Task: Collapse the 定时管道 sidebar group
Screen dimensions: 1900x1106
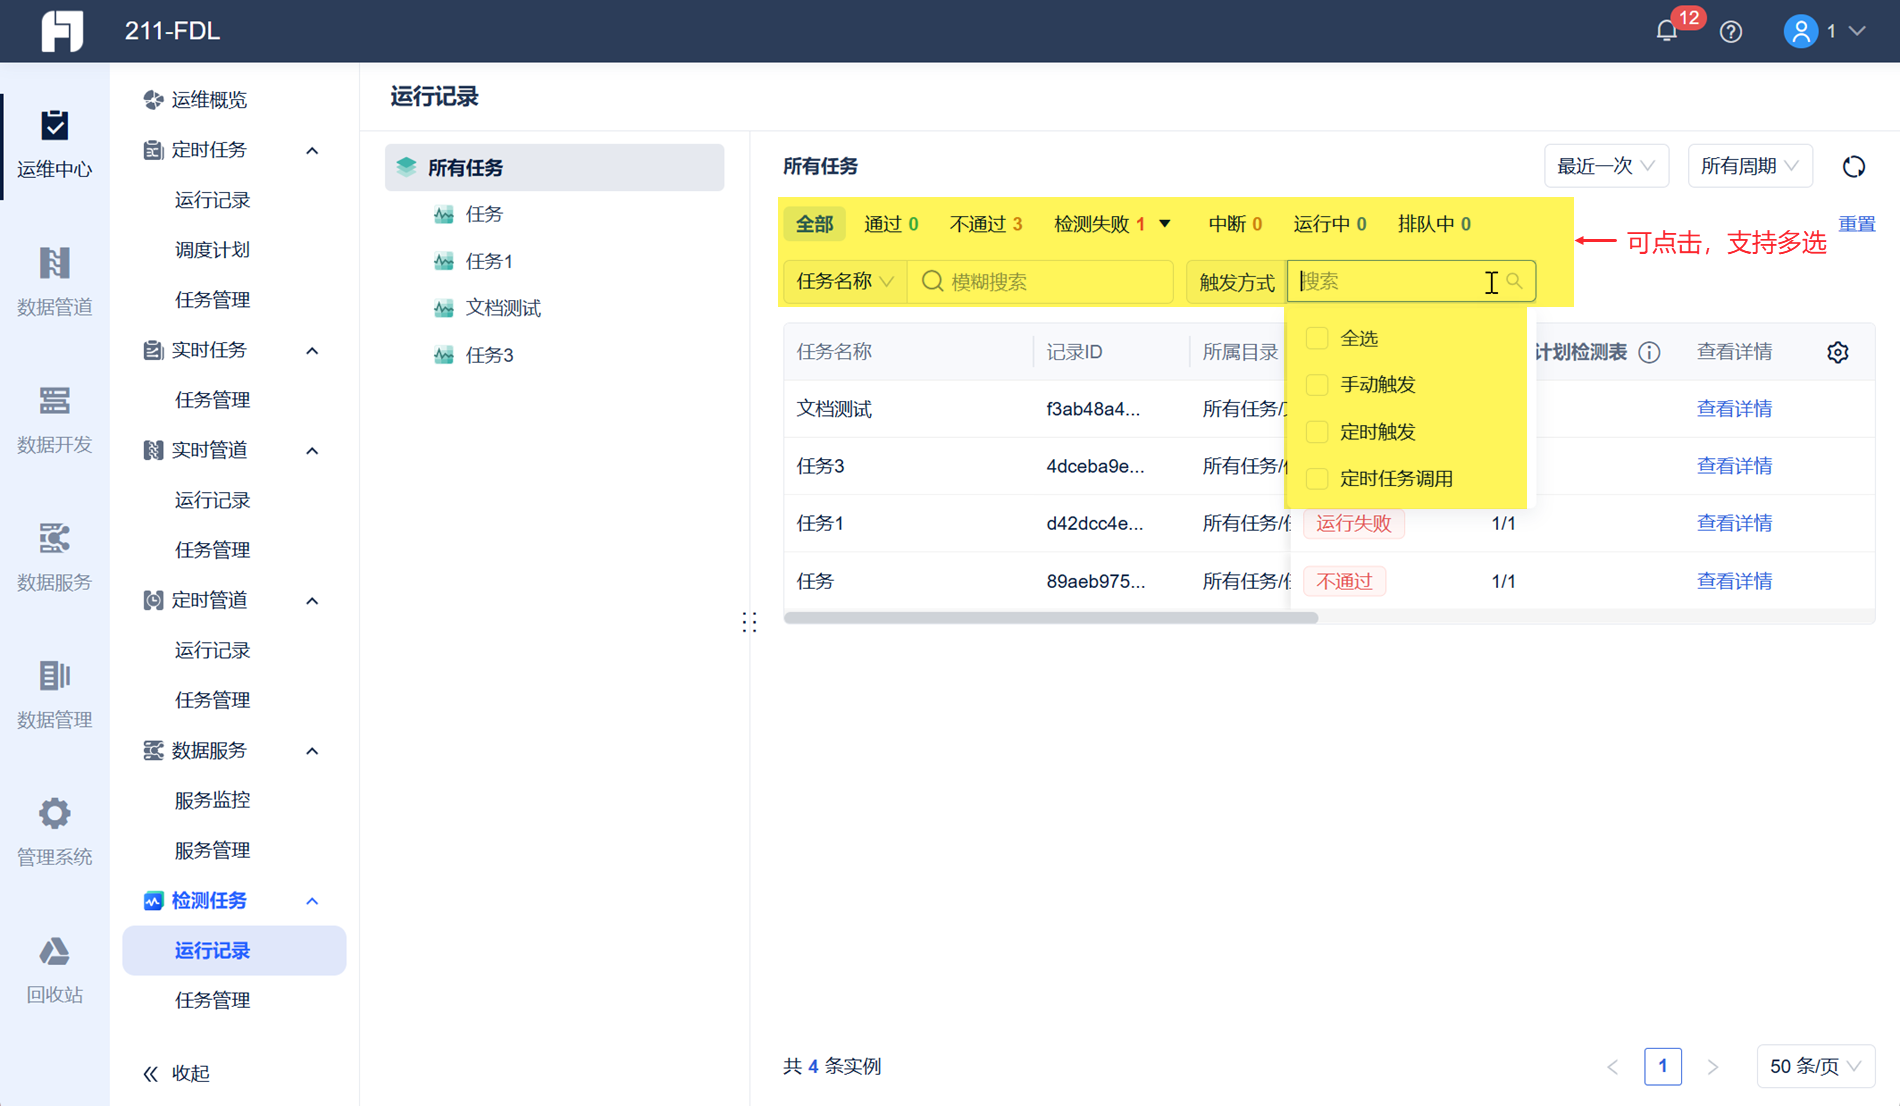Action: point(312,601)
